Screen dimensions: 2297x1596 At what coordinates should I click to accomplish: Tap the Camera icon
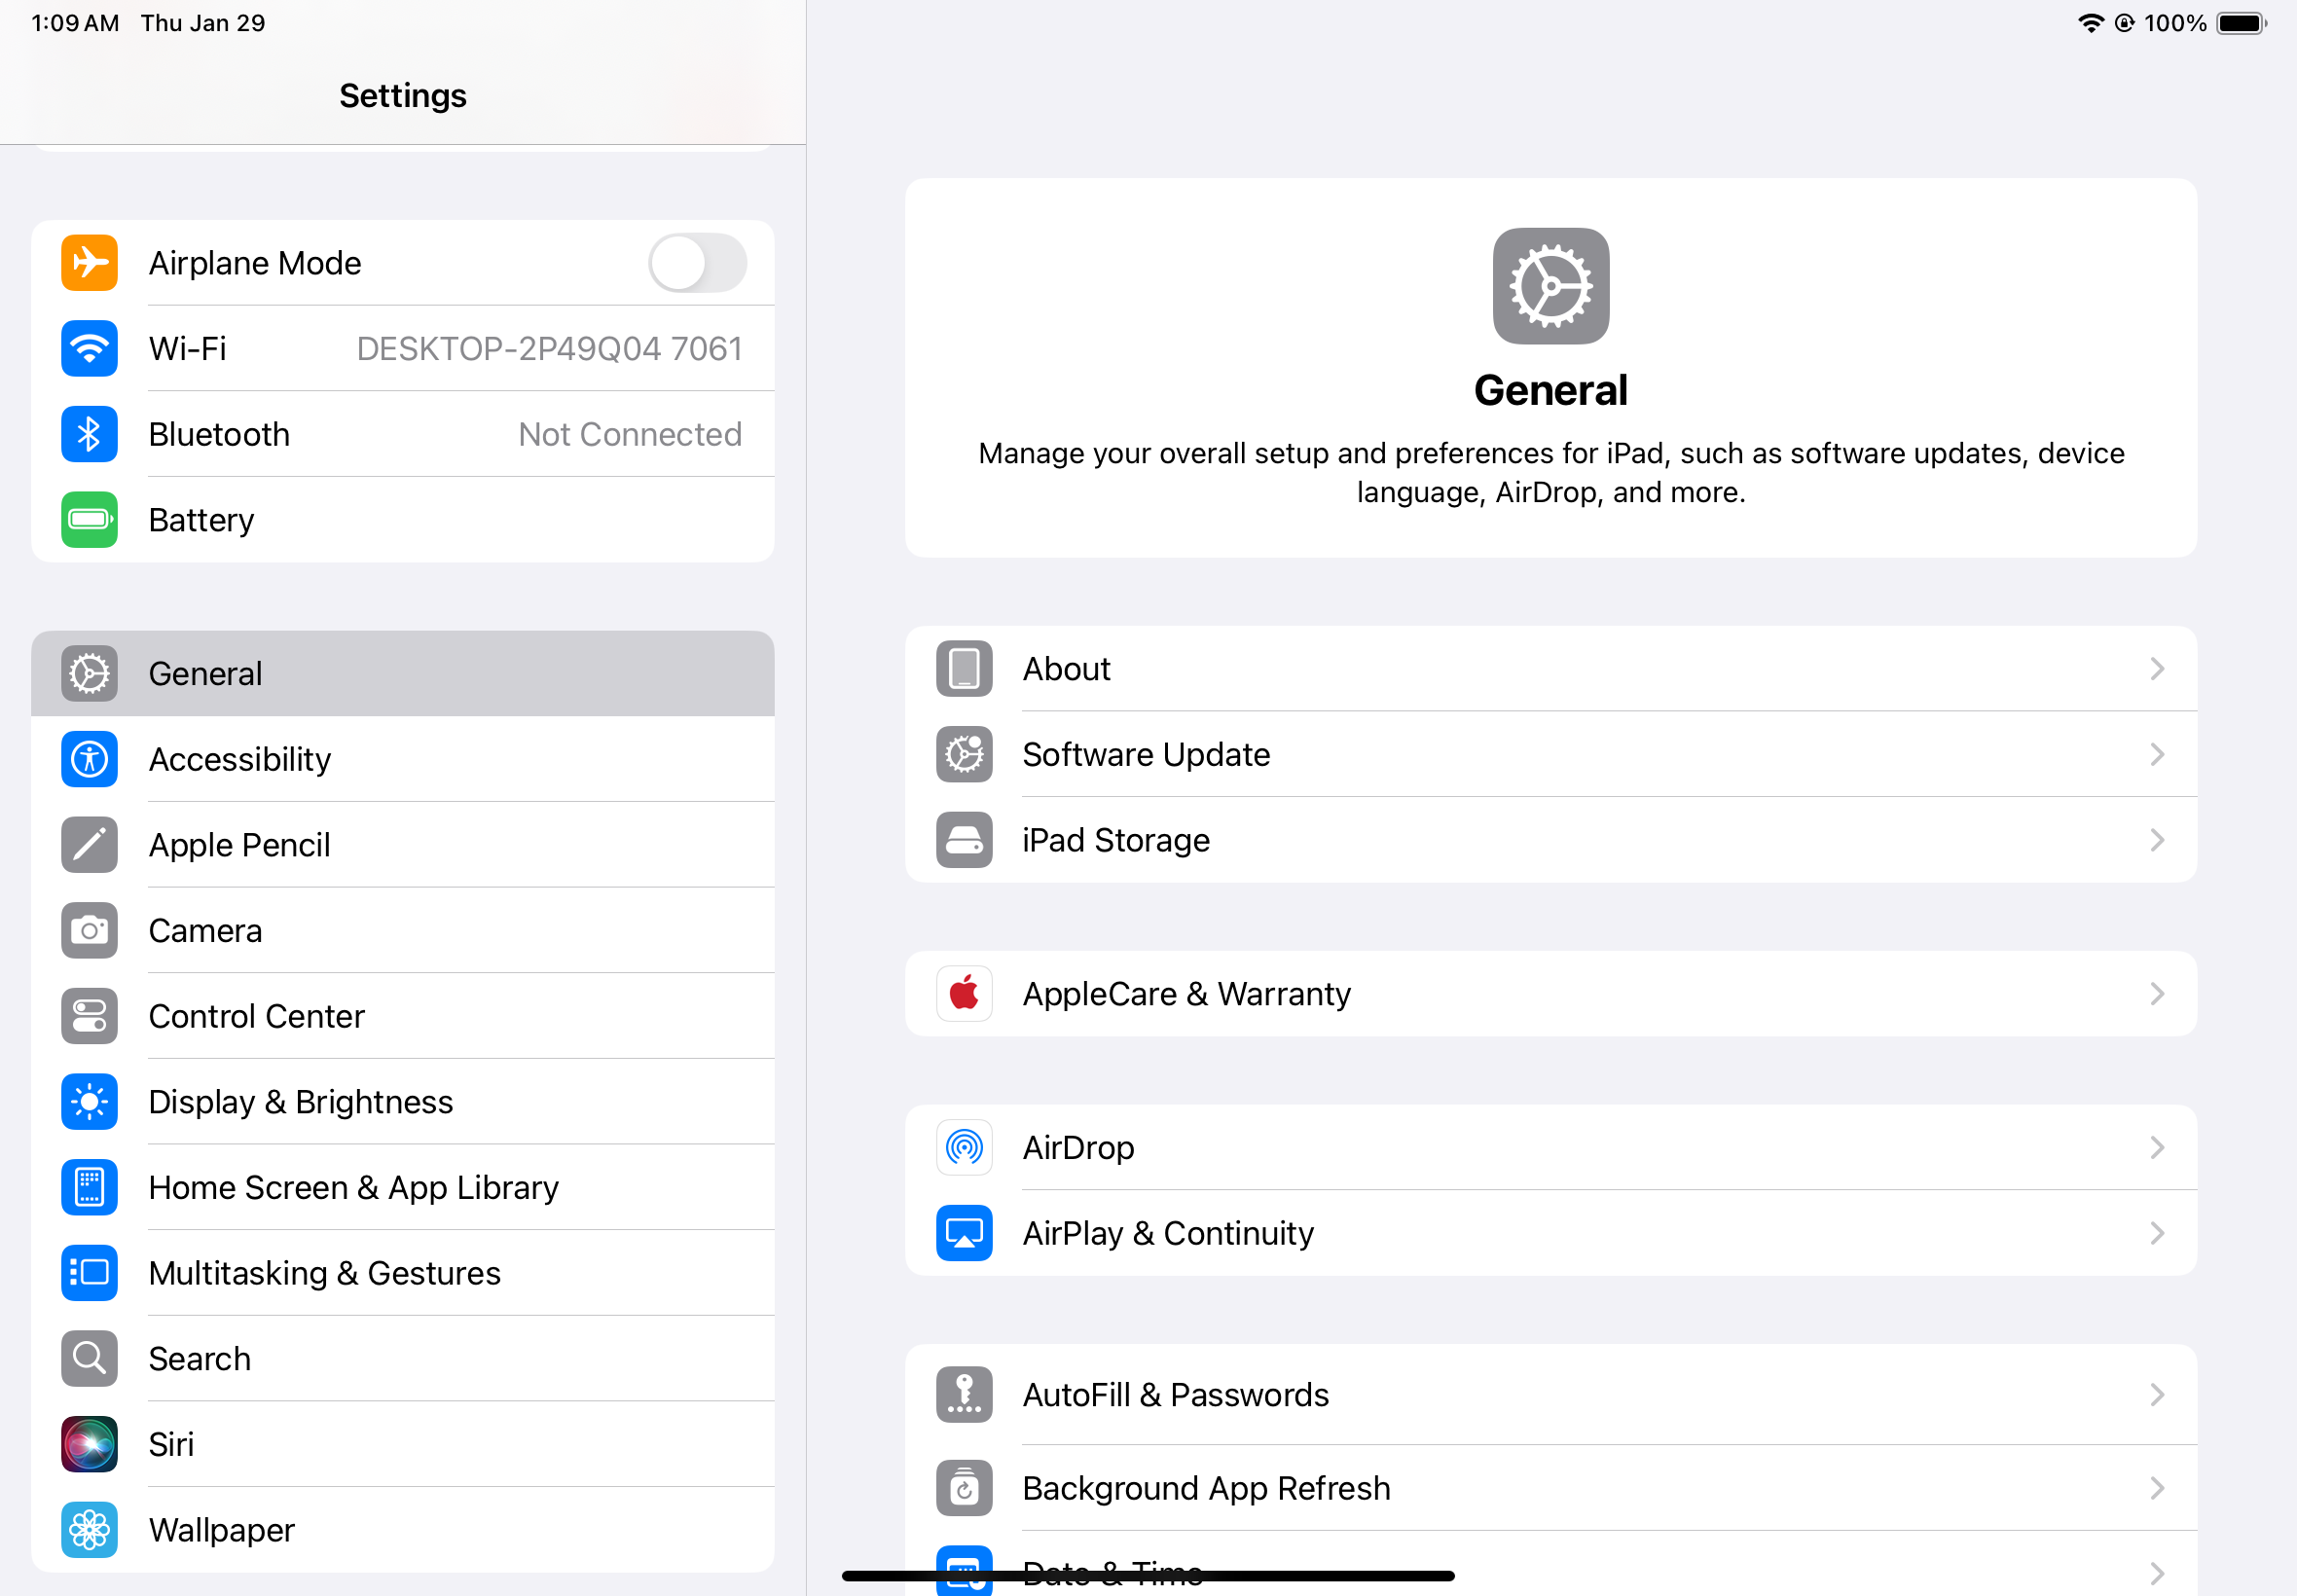[89, 931]
